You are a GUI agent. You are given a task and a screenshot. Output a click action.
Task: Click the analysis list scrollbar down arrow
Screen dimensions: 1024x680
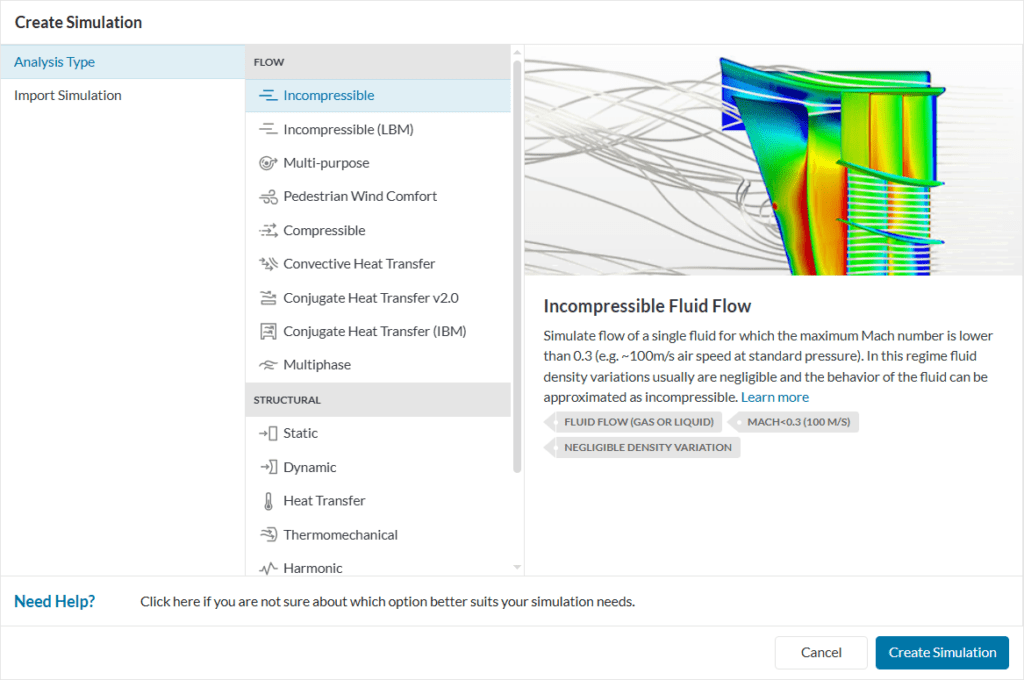(517, 567)
